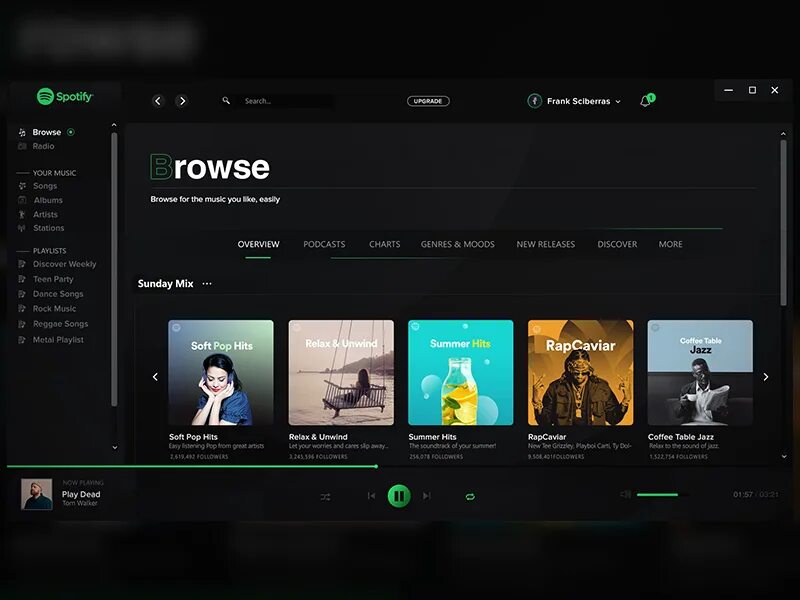Click the main content scroll up arrow
This screenshot has height=600, width=800.
point(783,134)
